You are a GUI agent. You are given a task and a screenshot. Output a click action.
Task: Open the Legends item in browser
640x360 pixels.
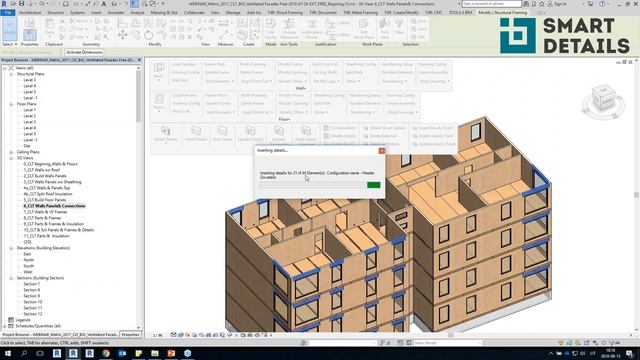point(23,320)
